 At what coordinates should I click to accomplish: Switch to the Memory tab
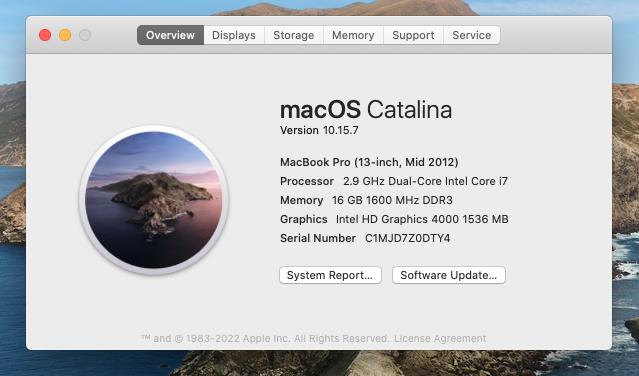pyautogui.click(x=353, y=35)
